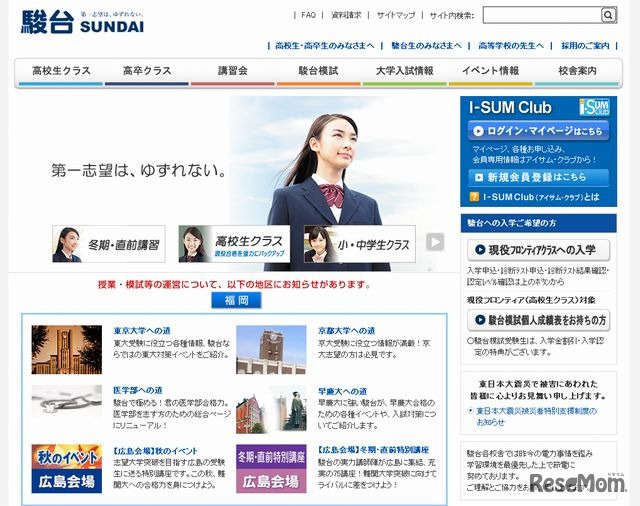This screenshot has width=640, height=506.
Task: Open 【広島会場】秋のイベント link
Action: (155, 451)
